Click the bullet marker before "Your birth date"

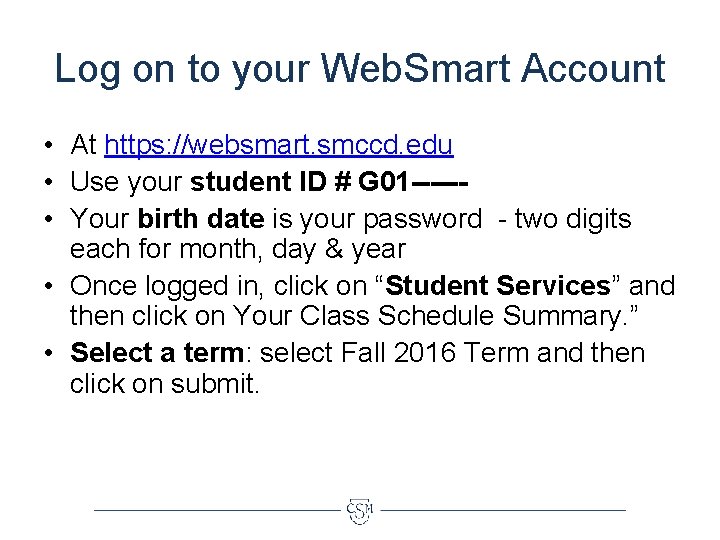pos(47,219)
